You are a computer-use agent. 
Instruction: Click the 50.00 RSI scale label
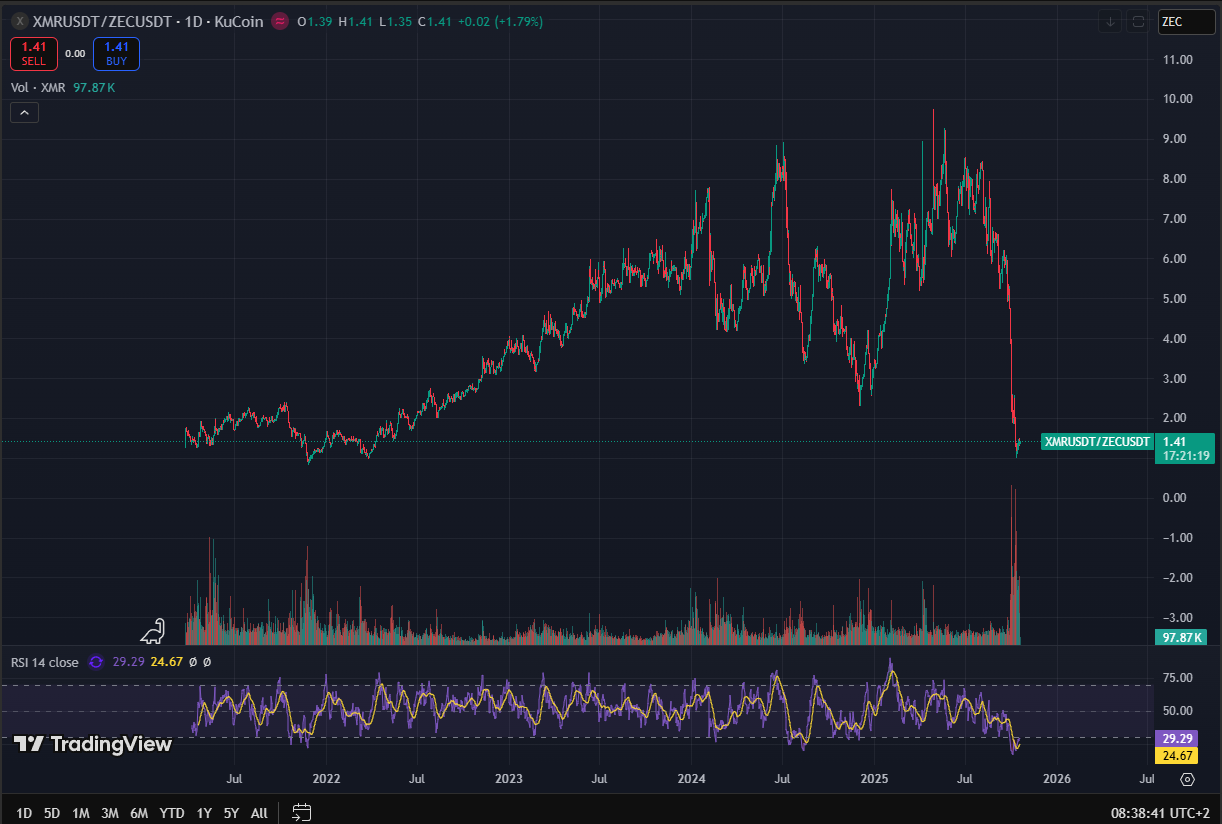click(x=1177, y=711)
